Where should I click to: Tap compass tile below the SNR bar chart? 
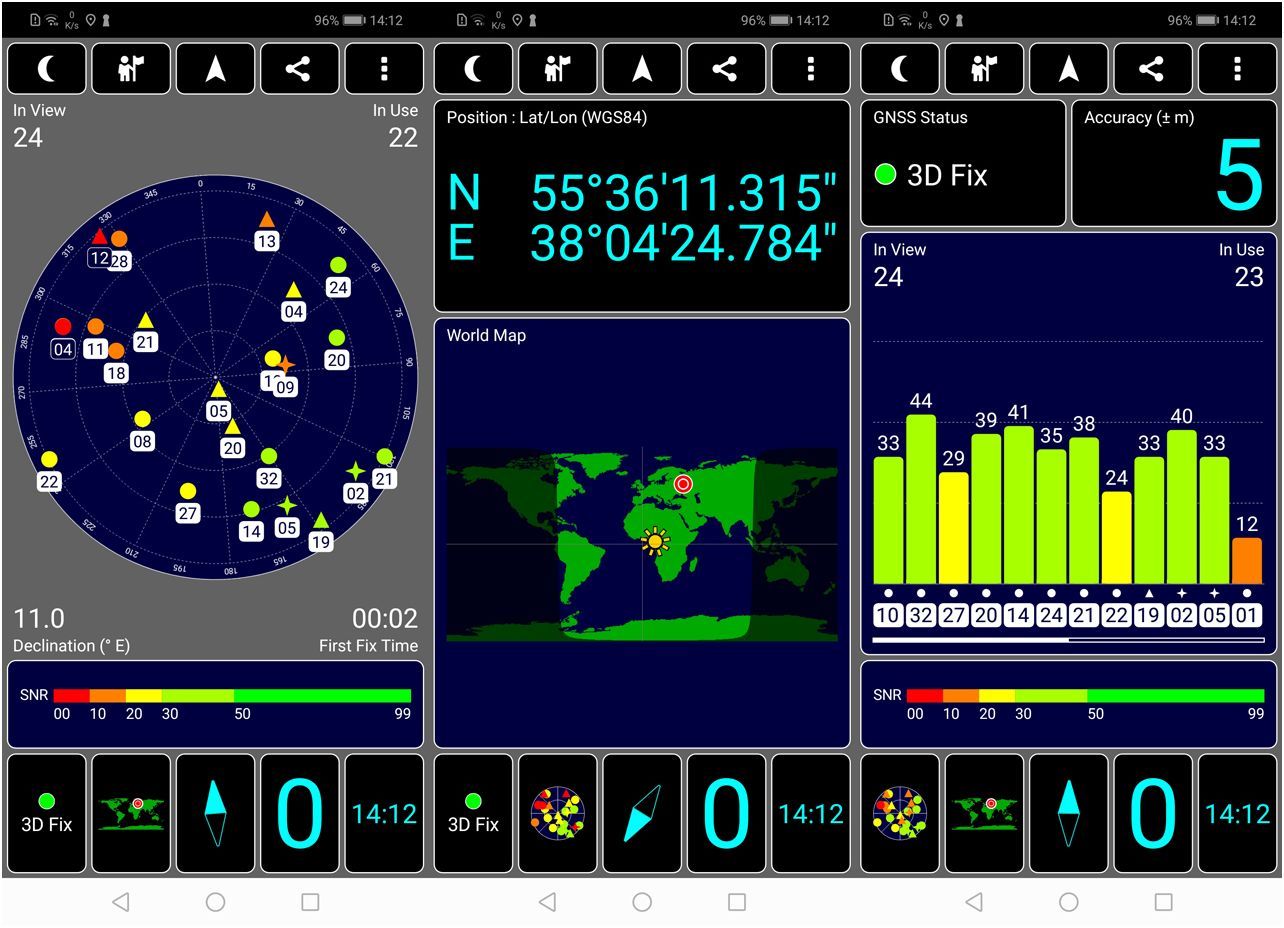click(x=1068, y=813)
